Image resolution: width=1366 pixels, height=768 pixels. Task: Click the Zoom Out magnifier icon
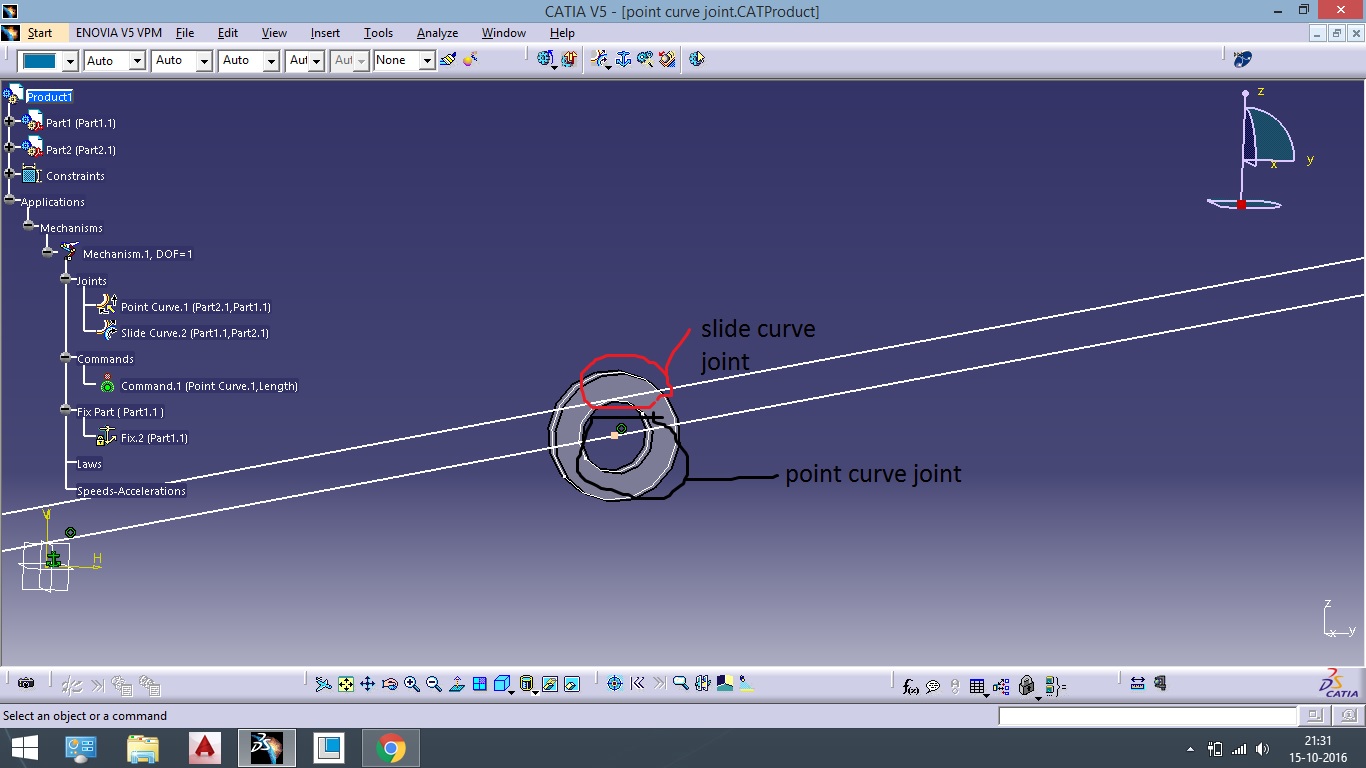(434, 684)
